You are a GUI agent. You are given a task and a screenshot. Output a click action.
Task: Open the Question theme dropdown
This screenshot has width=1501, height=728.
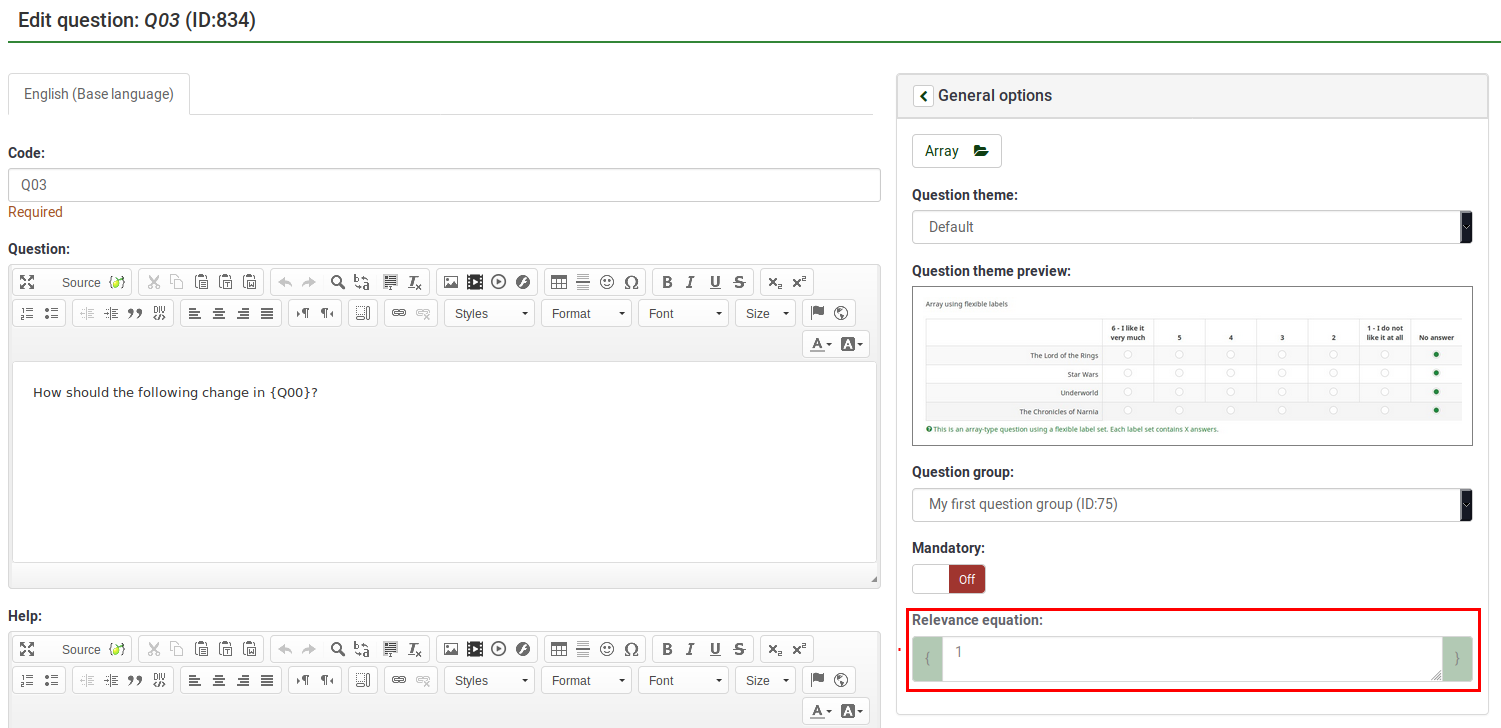(x=1191, y=227)
